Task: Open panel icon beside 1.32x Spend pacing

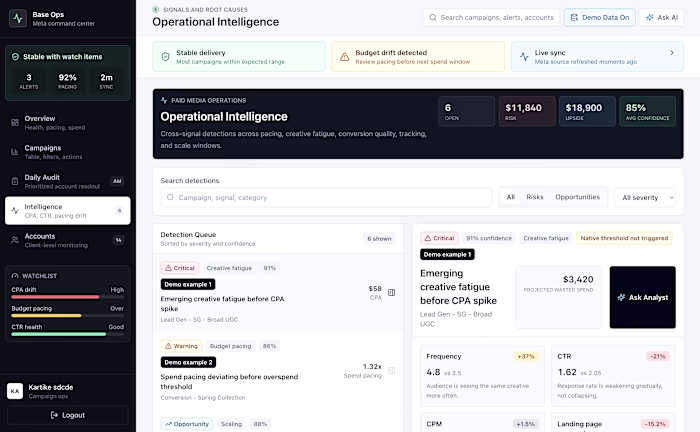Action: [x=392, y=370]
